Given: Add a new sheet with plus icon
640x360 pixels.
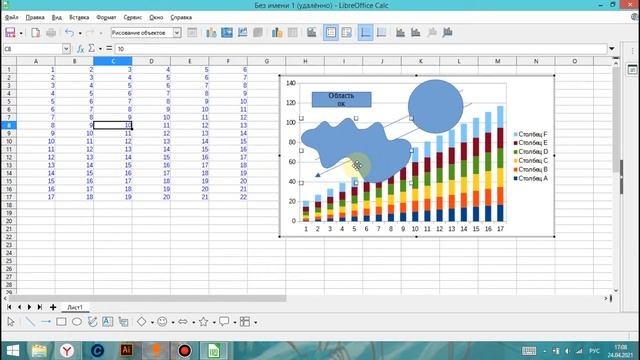Looking at the screenshot, I should coord(53,307).
